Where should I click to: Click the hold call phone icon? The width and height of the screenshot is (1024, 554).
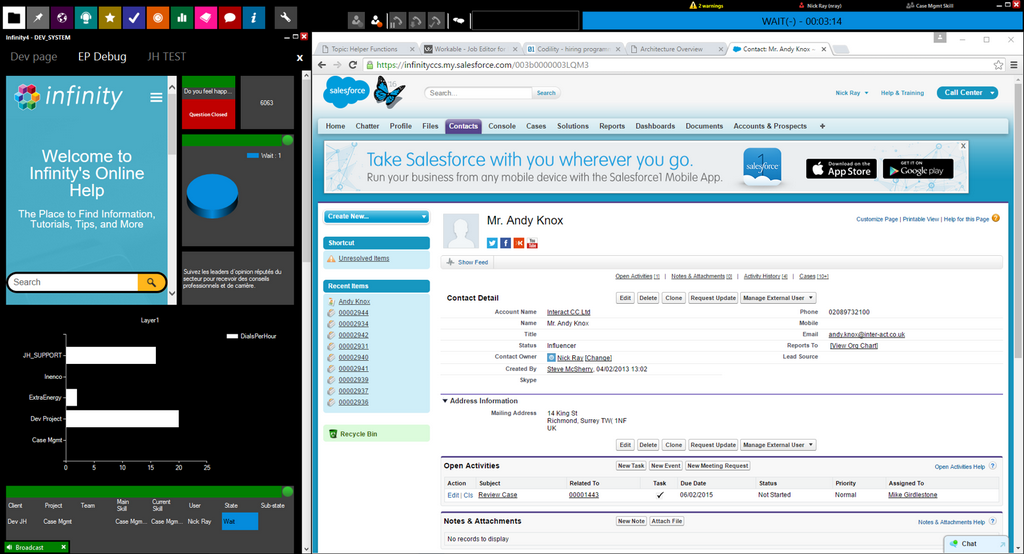[396, 21]
